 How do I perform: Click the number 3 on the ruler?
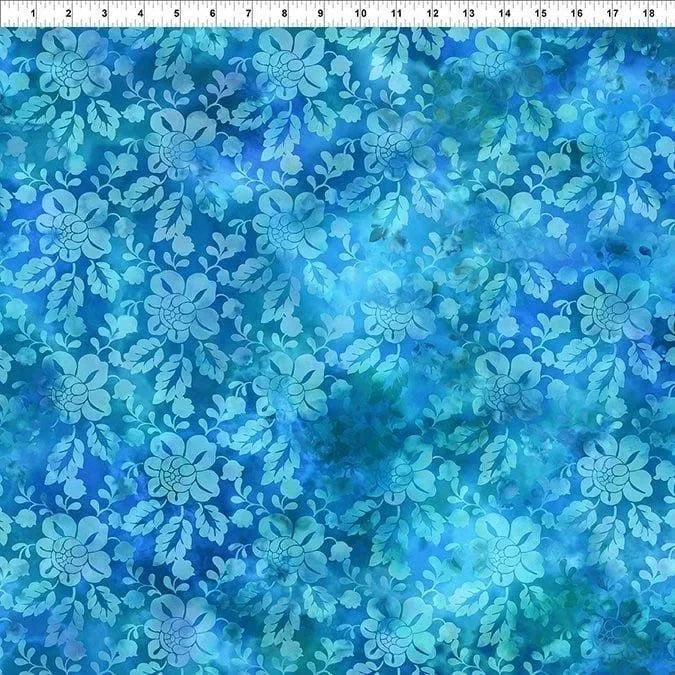[x=105, y=15]
